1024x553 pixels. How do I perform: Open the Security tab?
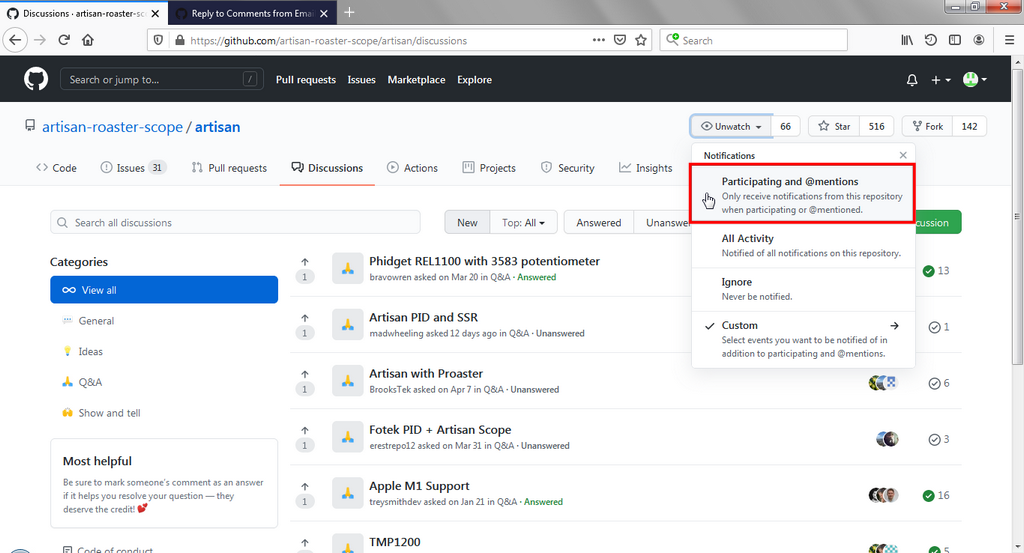click(568, 168)
